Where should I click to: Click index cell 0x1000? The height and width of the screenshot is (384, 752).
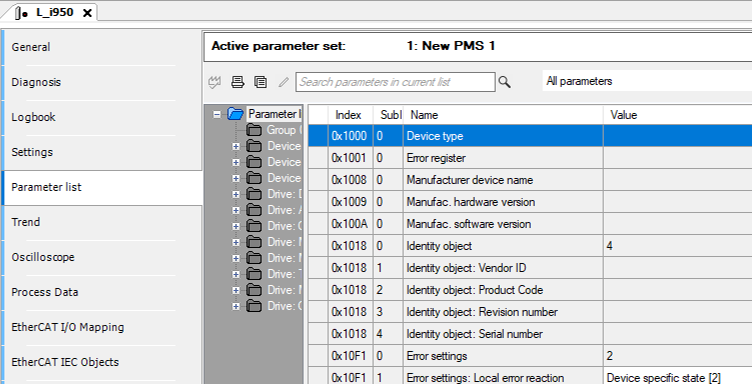point(350,136)
